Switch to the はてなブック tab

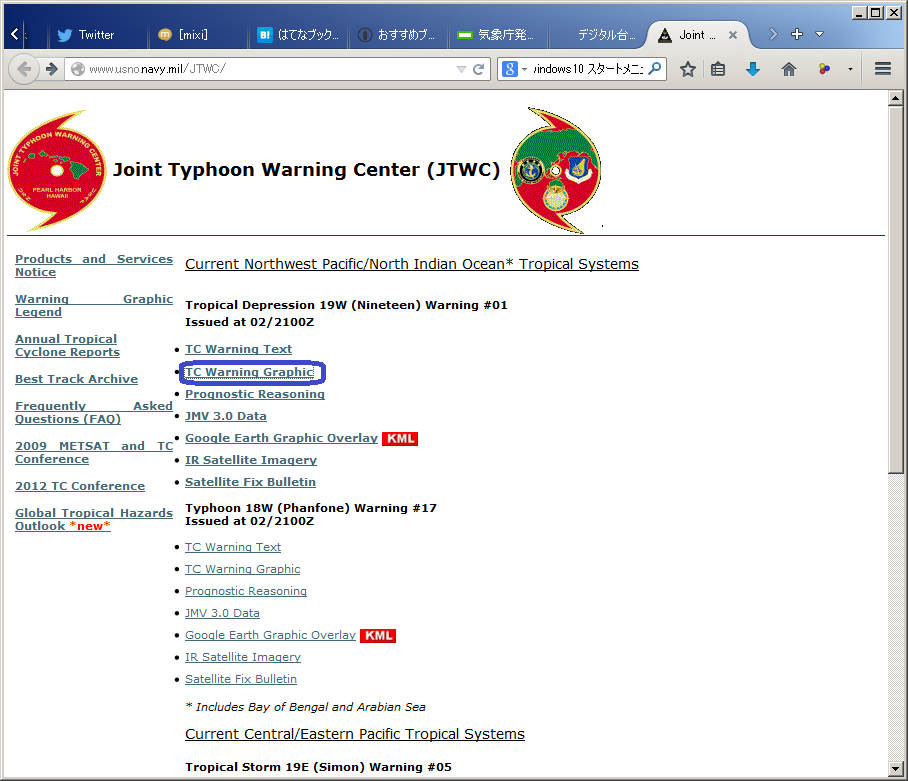[x=298, y=35]
